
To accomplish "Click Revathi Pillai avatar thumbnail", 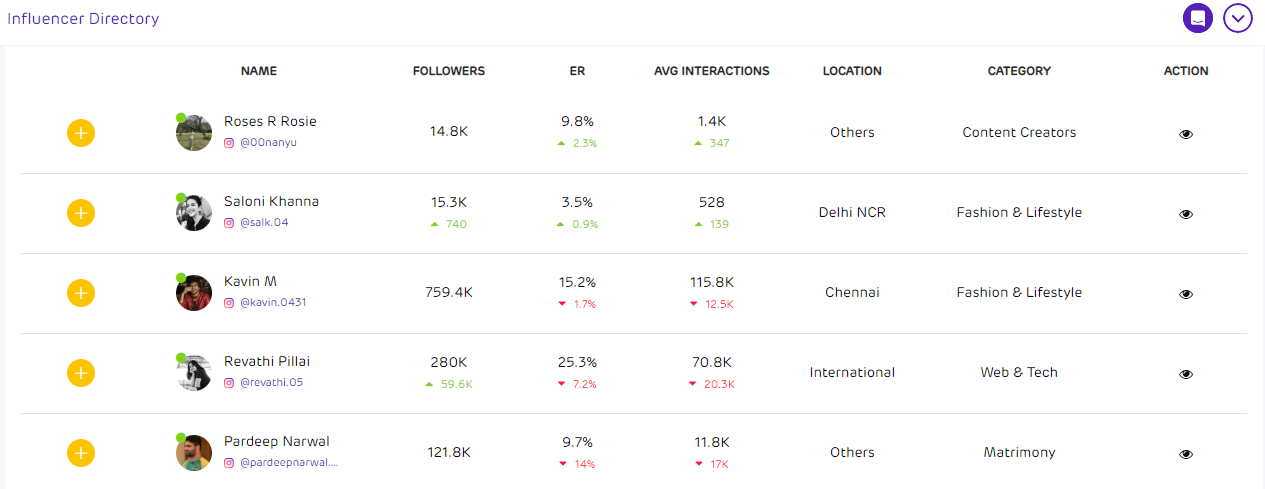I will click(x=194, y=373).
